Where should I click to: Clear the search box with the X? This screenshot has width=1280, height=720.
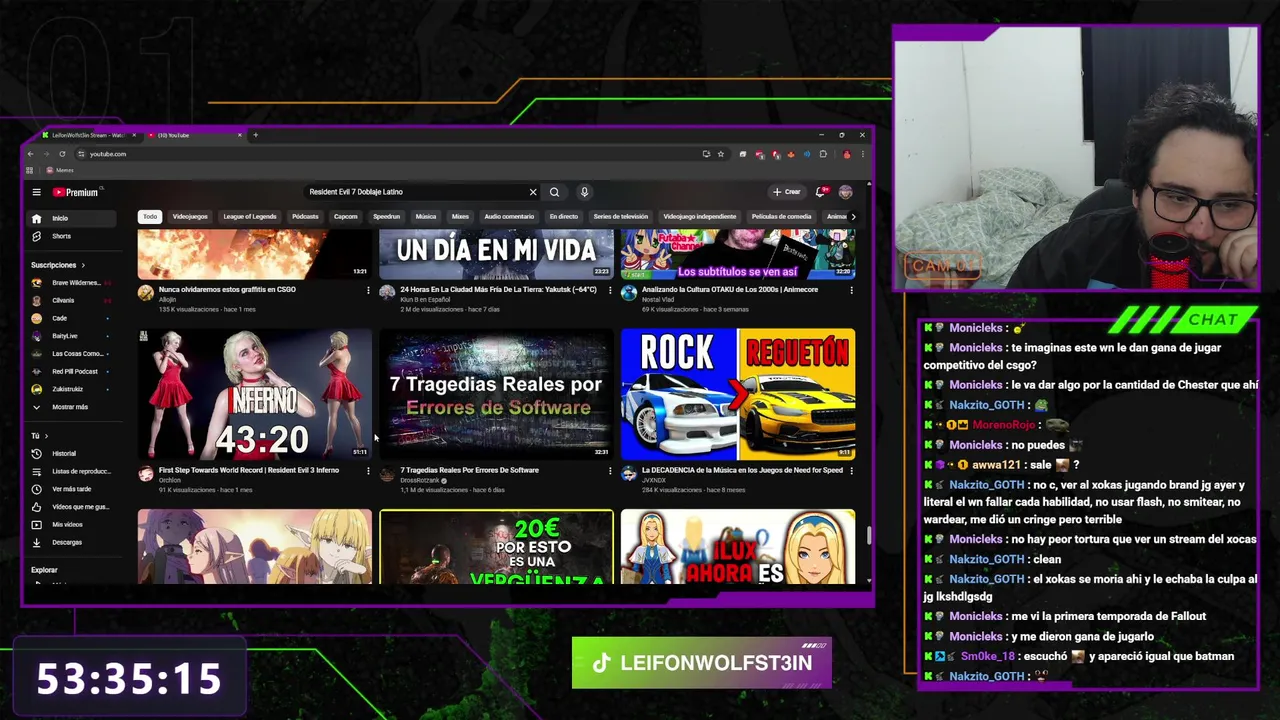533,192
